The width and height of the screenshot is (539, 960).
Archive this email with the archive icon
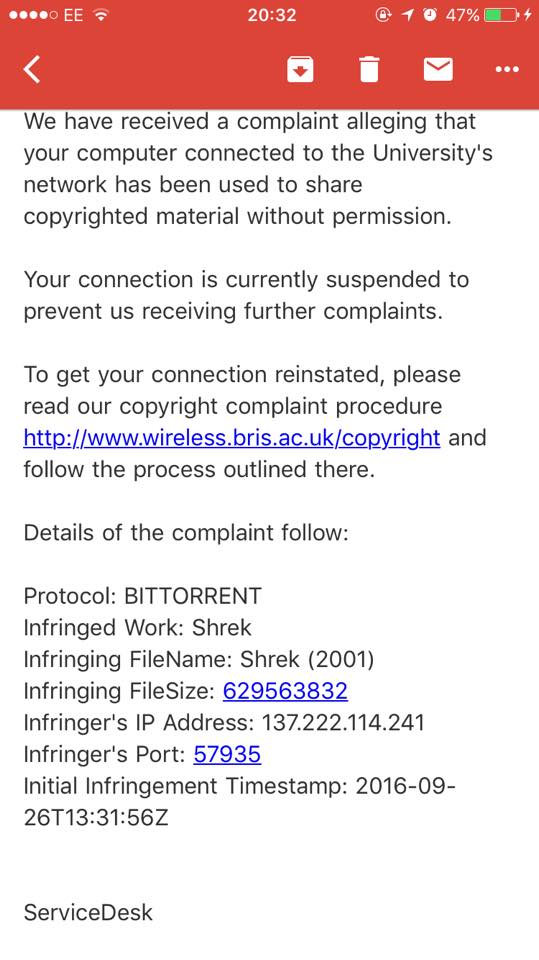[x=300, y=69]
